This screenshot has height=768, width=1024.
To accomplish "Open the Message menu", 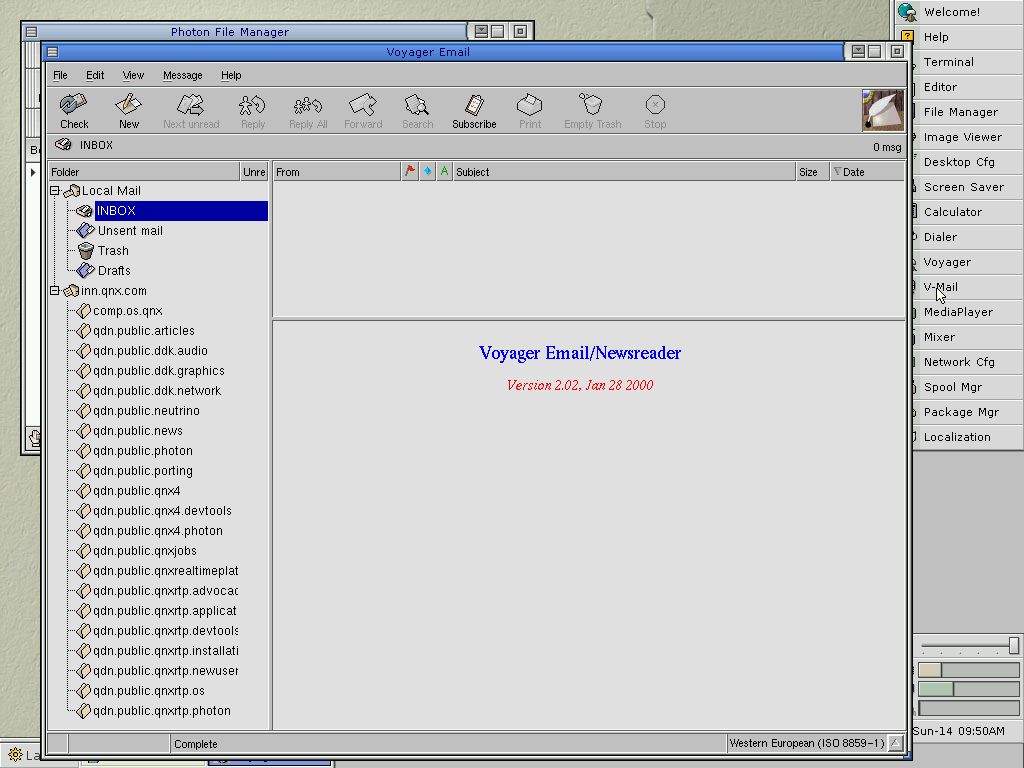I will point(182,75).
